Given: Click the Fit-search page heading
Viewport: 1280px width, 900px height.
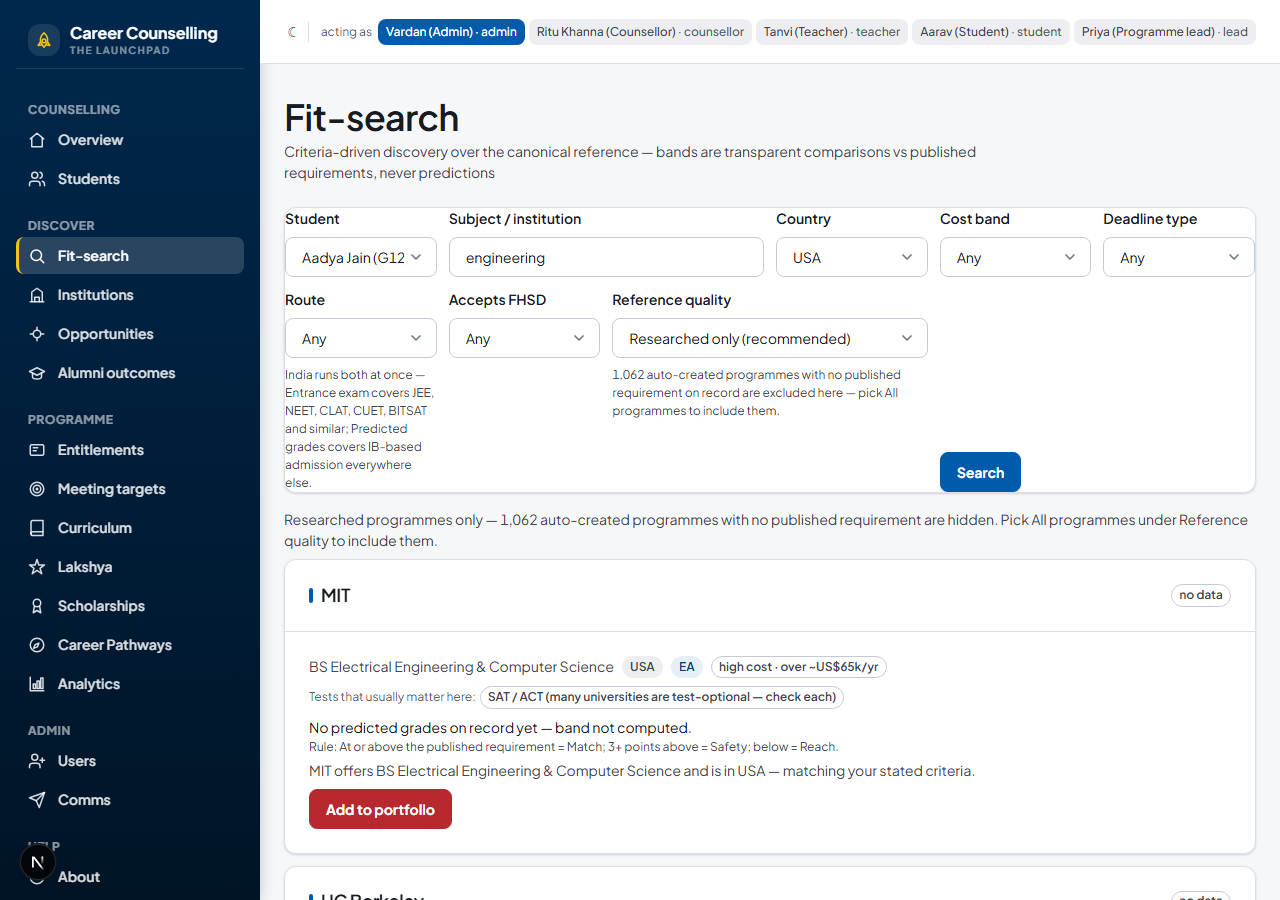Looking at the screenshot, I should (x=372, y=118).
